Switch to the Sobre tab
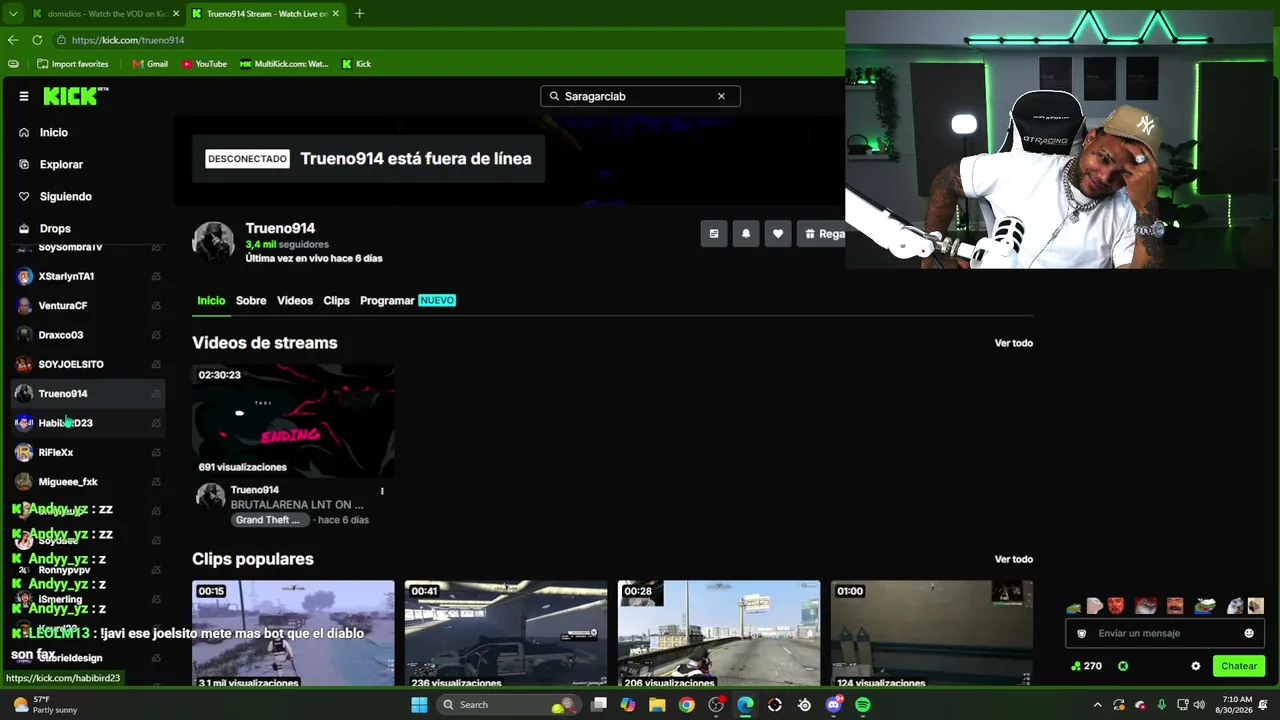This screenshot has width=1280, height=720. pos(251,300)
